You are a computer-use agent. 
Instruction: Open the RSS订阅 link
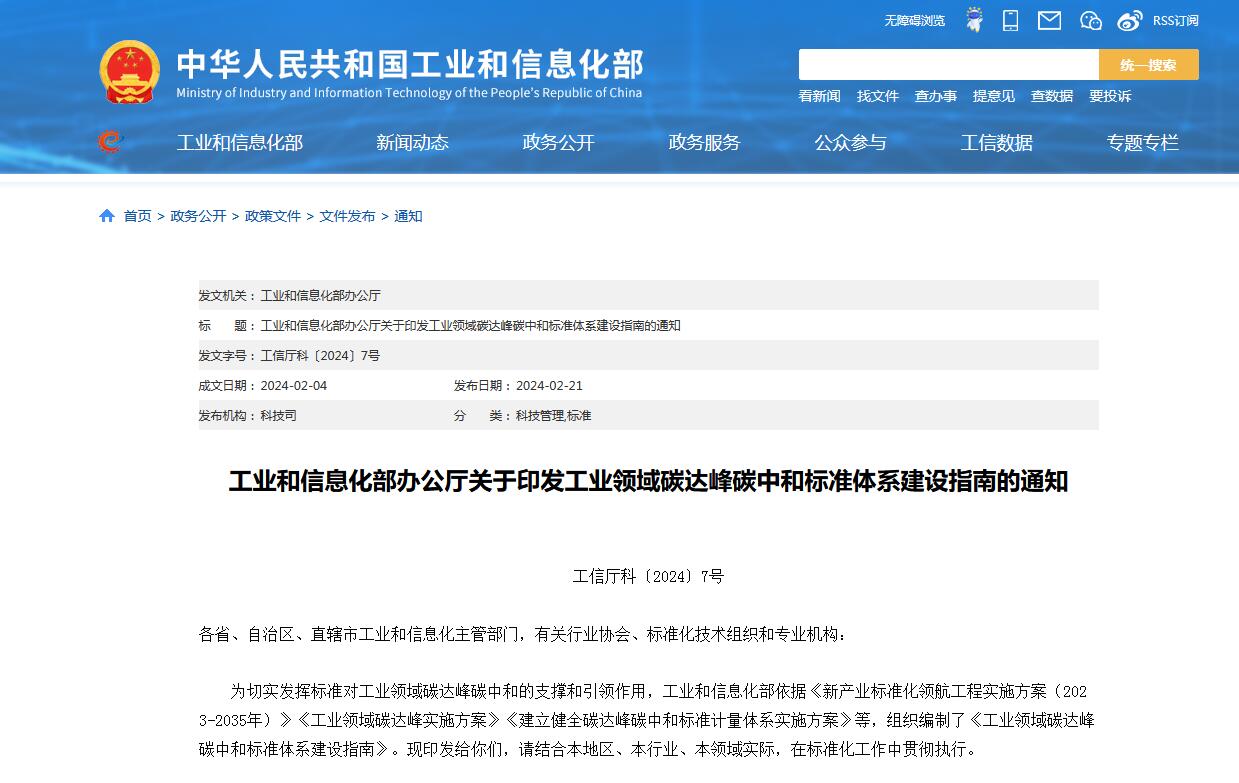tap(1175, 21)
